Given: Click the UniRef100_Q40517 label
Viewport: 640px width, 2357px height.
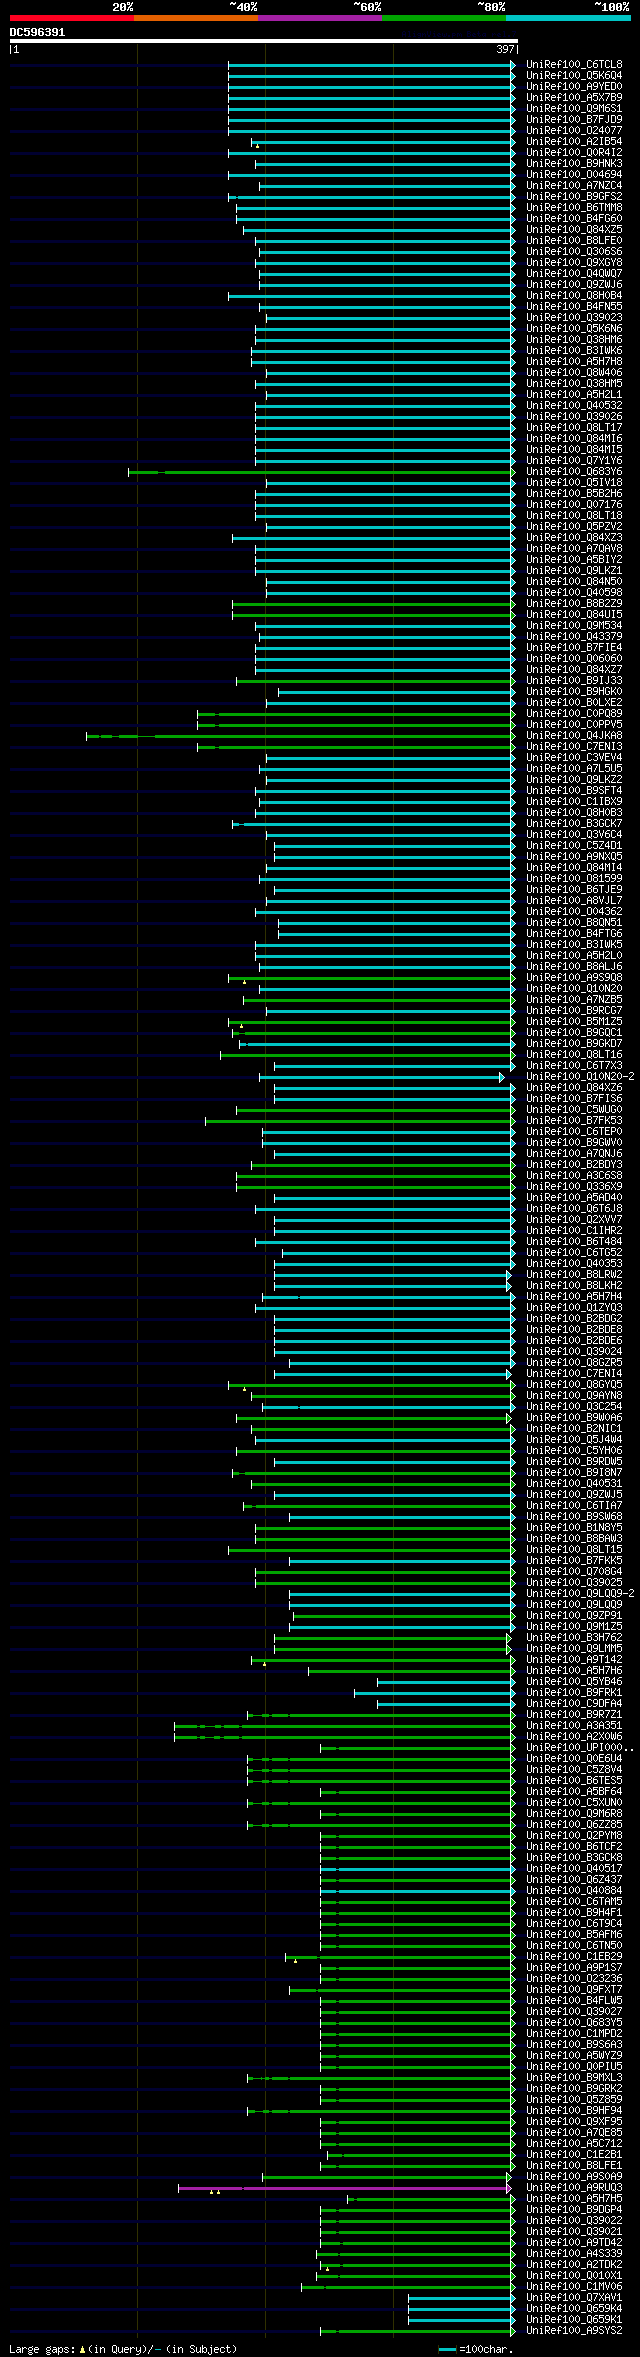Looking at the screenshot, I should [574, 1869].
